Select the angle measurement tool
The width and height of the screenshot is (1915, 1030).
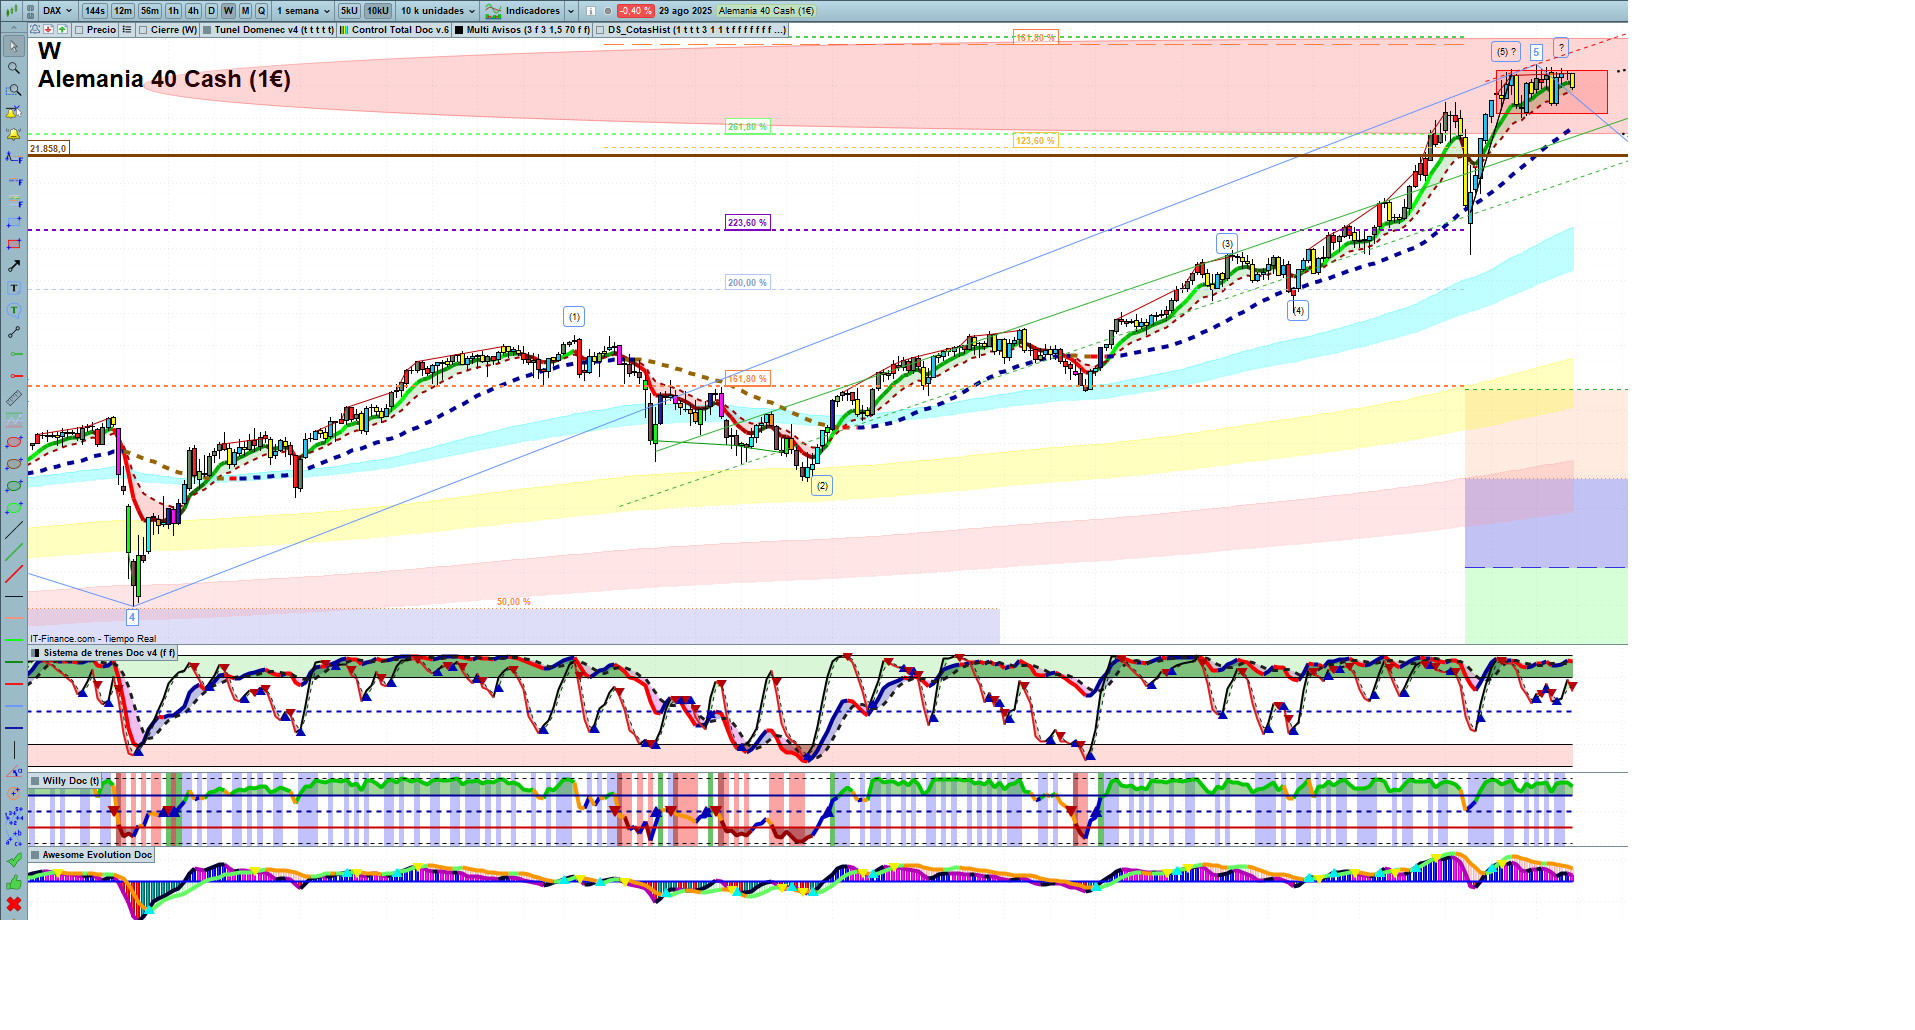(x=14, y=772)
